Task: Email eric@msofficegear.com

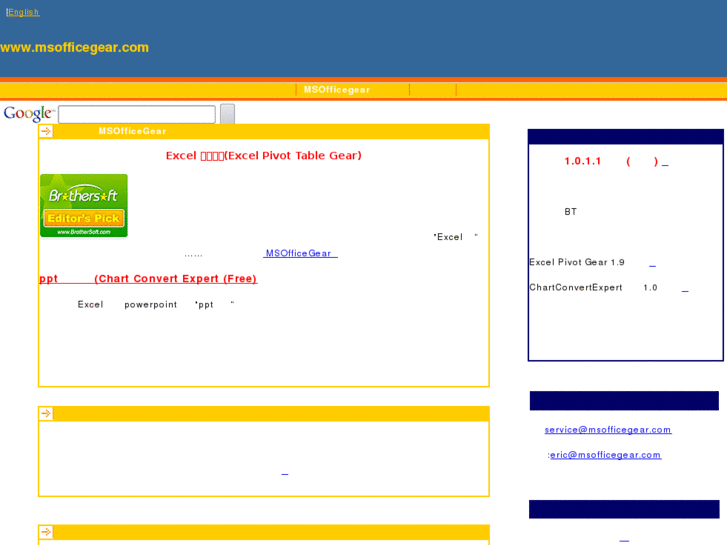Action: 606,455
